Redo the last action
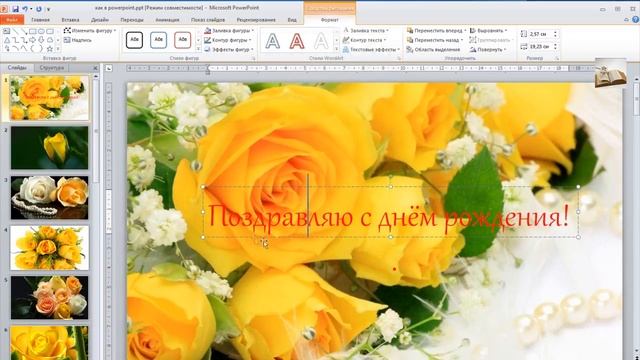The image size is (640, 360). tap(39, 9)
